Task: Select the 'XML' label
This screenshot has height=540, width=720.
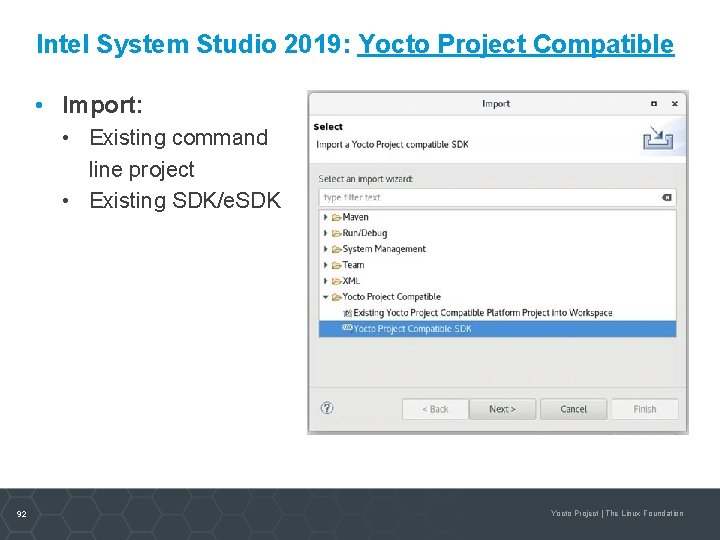Action: click(351, 281)
